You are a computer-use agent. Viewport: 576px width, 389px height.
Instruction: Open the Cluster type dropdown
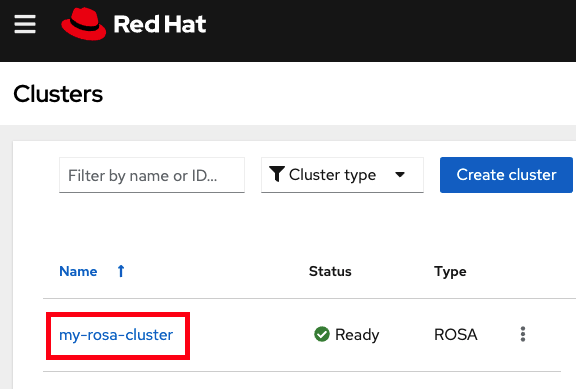[x=342, y=175]
